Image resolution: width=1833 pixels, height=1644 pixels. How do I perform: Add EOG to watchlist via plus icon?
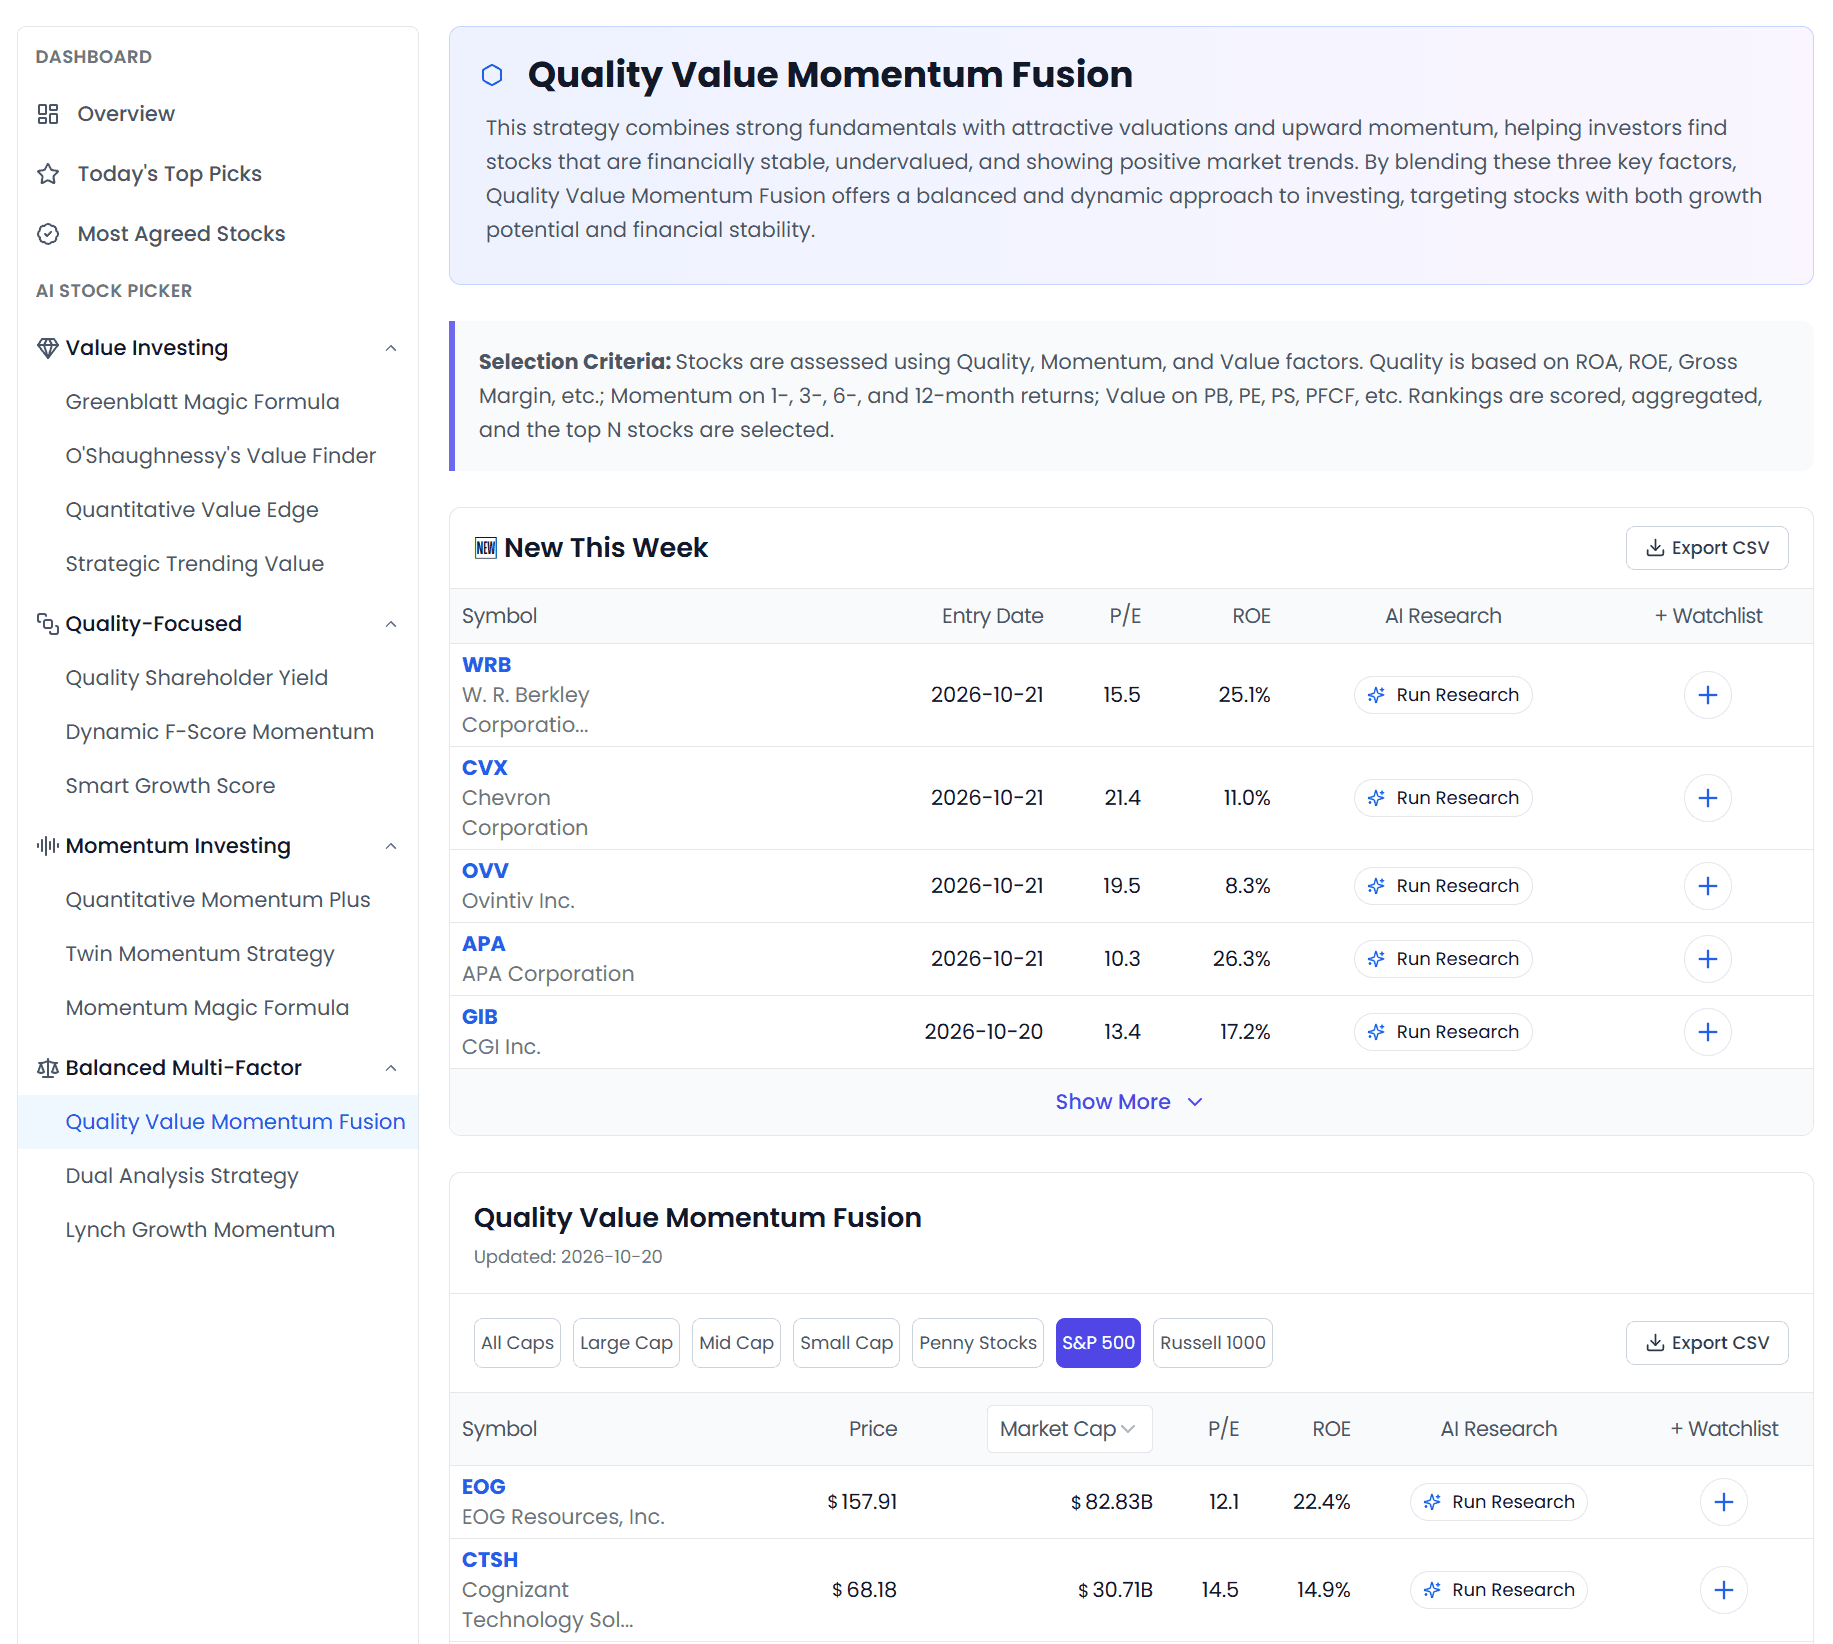tap(1723, 1502)
